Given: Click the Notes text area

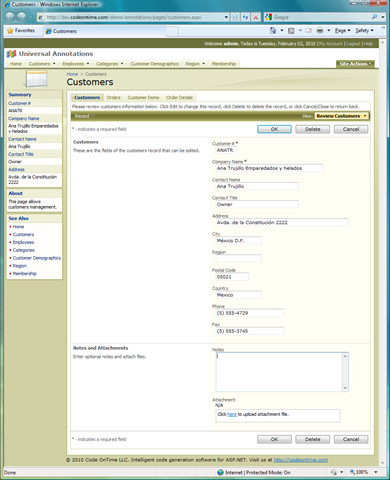Looking at the screenshot, I should [279, 372].
